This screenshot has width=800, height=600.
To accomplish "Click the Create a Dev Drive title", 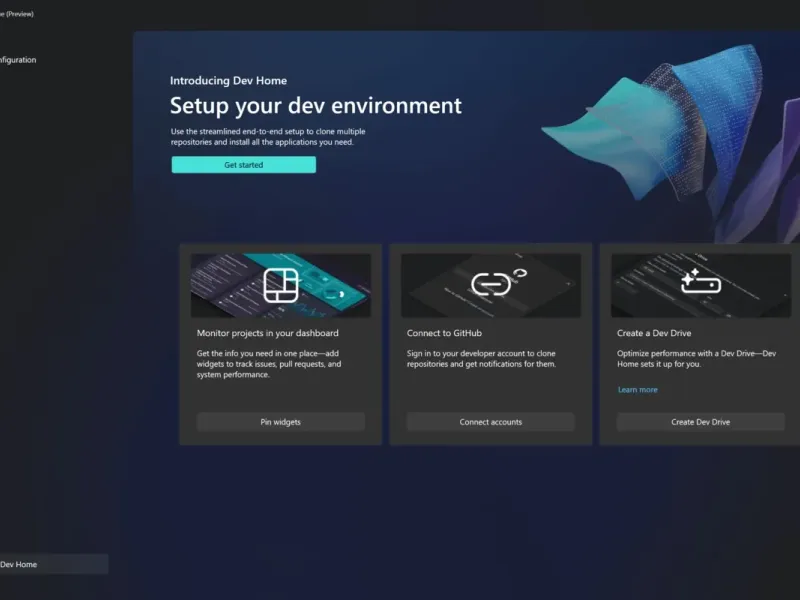I will [x=654, y=333].
